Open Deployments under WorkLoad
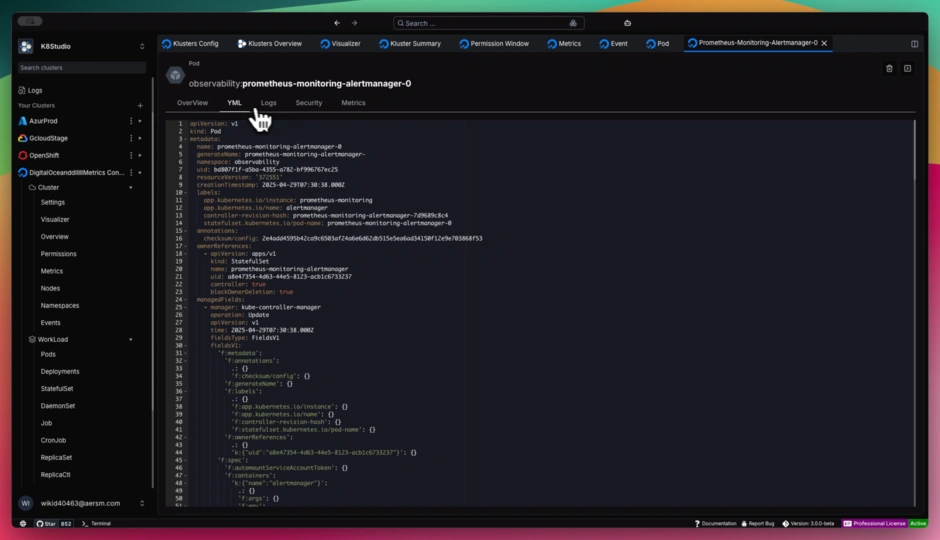This screenshot has height=540, width=940. point(60,372)
